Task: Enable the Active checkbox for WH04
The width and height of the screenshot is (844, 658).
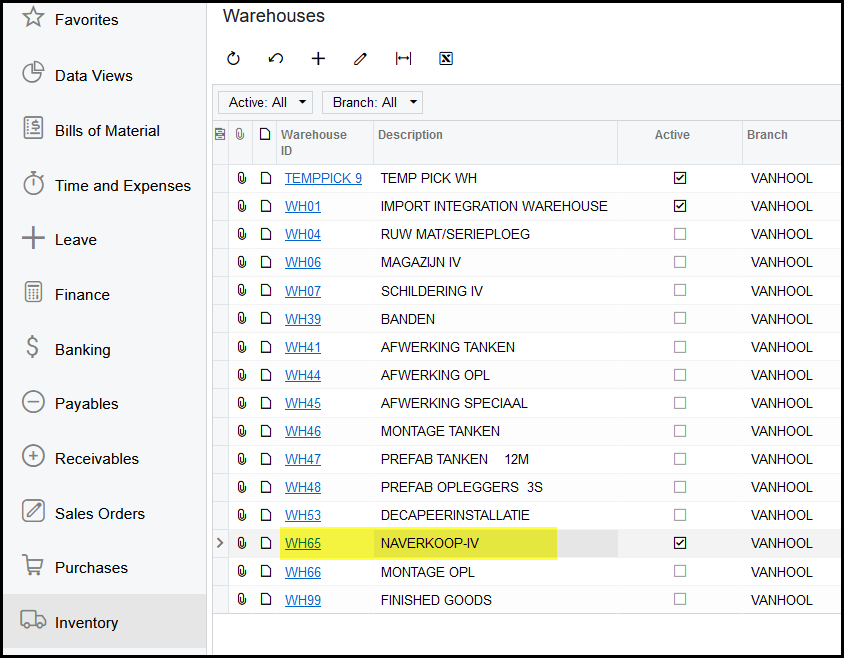Action: point(680,234)
